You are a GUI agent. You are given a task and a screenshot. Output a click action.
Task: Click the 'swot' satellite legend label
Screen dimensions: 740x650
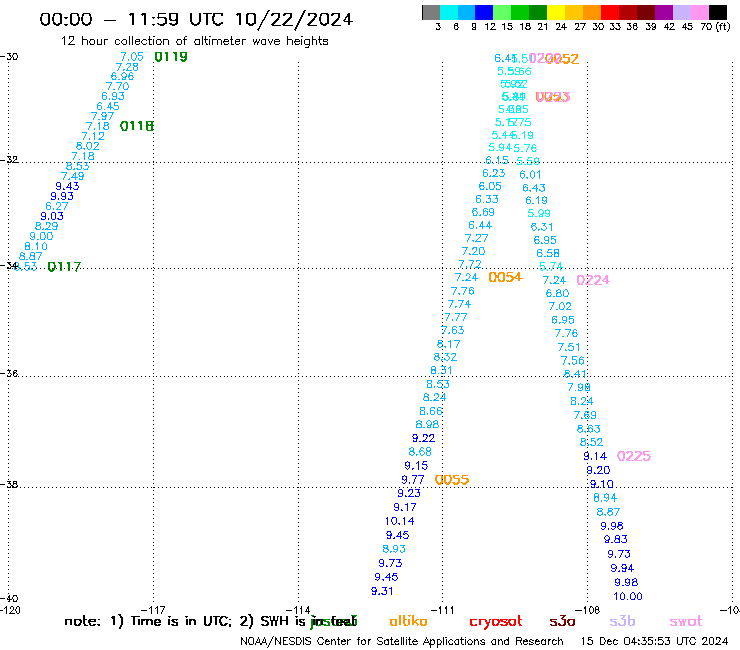686,622
